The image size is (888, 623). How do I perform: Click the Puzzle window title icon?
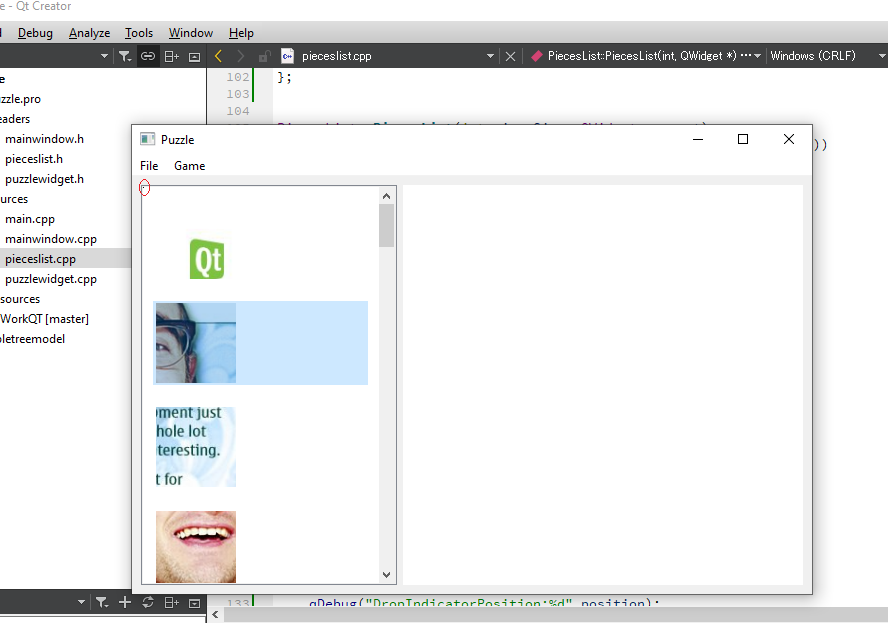147,139
